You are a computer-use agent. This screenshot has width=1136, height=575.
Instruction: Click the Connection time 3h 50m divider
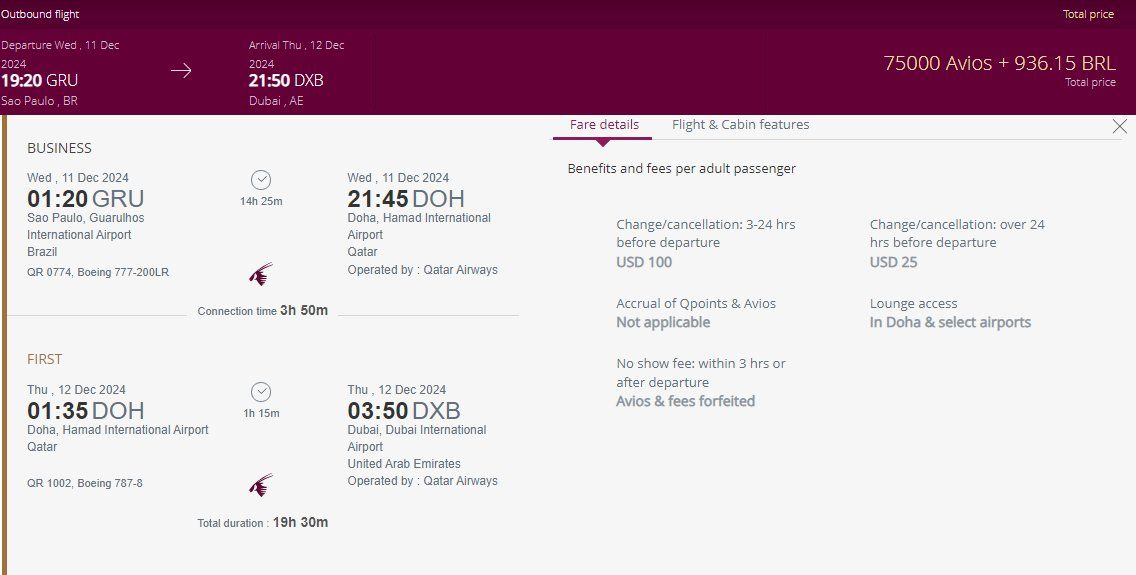click(262, 311)
